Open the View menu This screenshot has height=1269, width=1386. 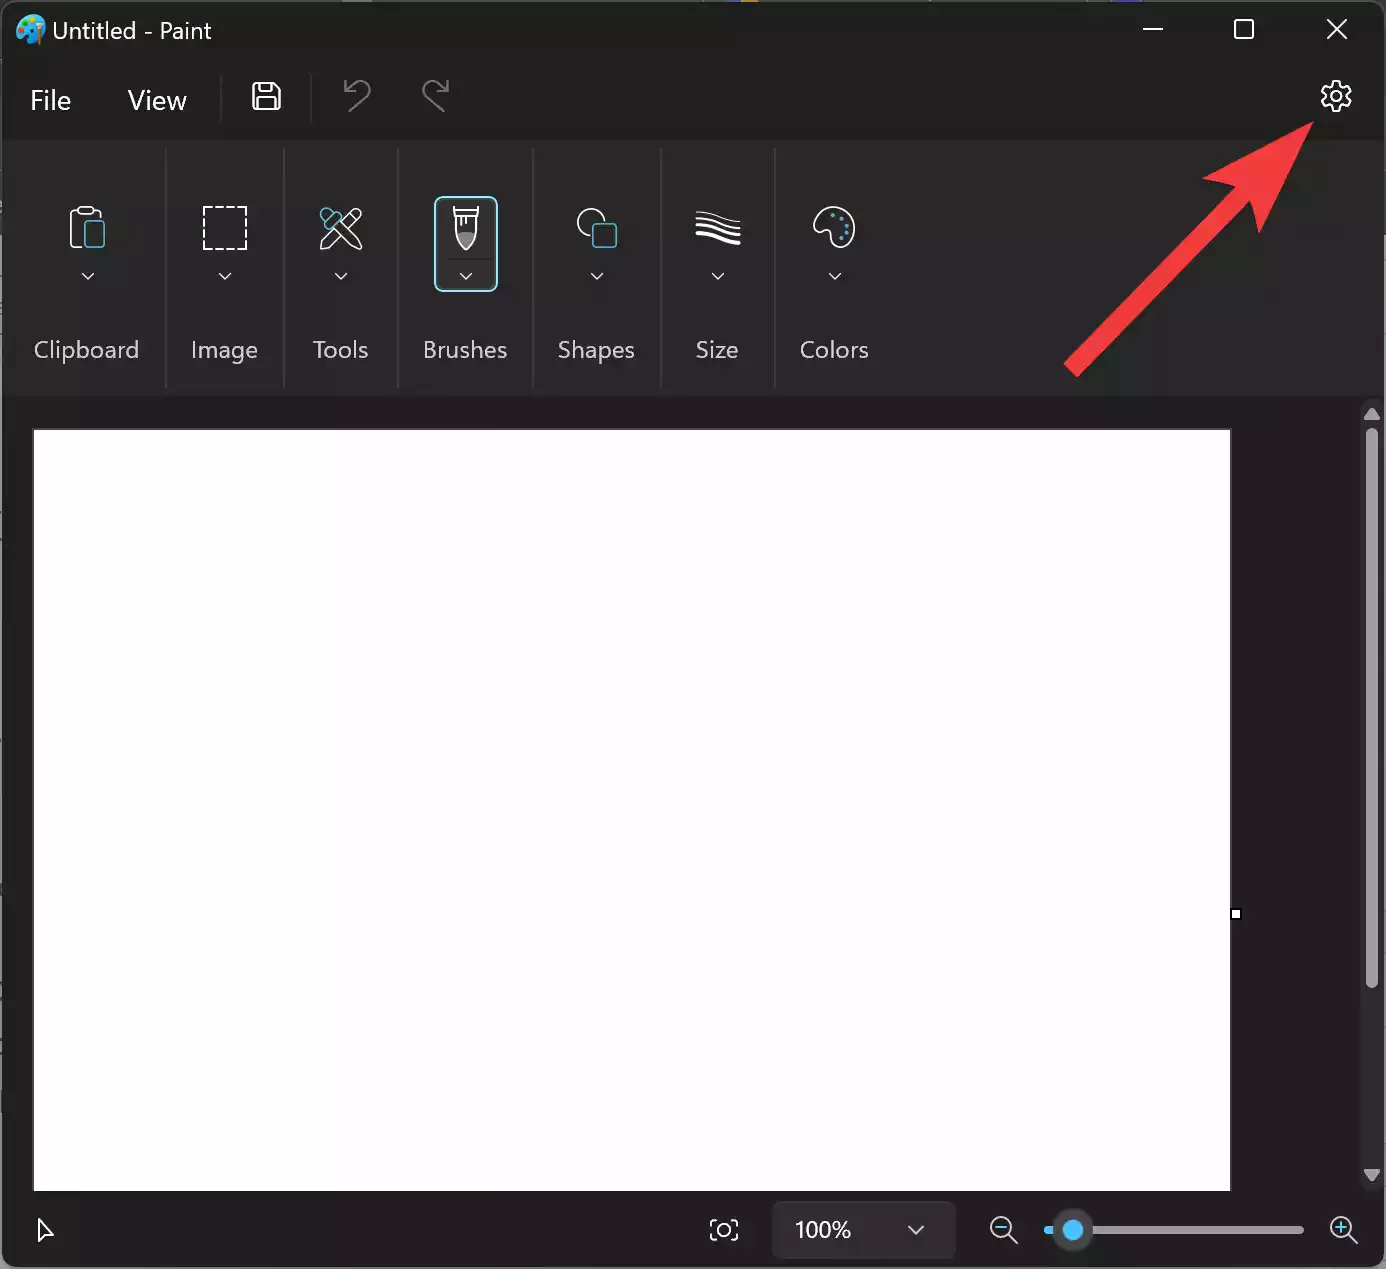[157, 100]
